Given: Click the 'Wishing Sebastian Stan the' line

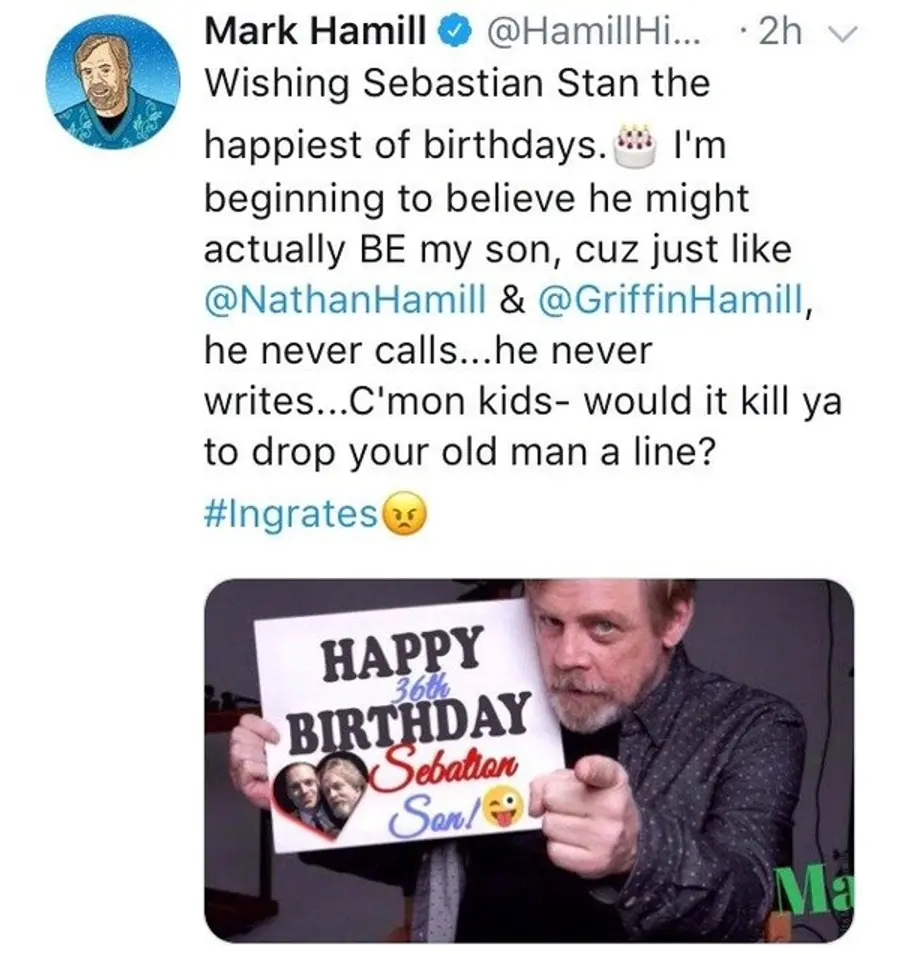Looking at the screenshot, I should 457,83.
